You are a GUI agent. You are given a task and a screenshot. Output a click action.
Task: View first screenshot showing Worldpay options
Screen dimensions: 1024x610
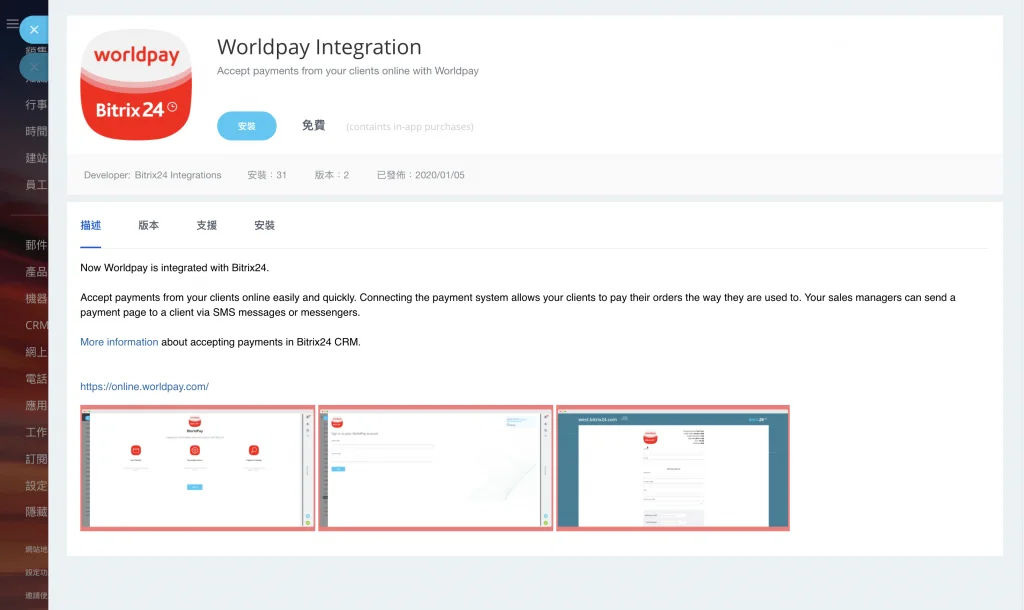197,467
